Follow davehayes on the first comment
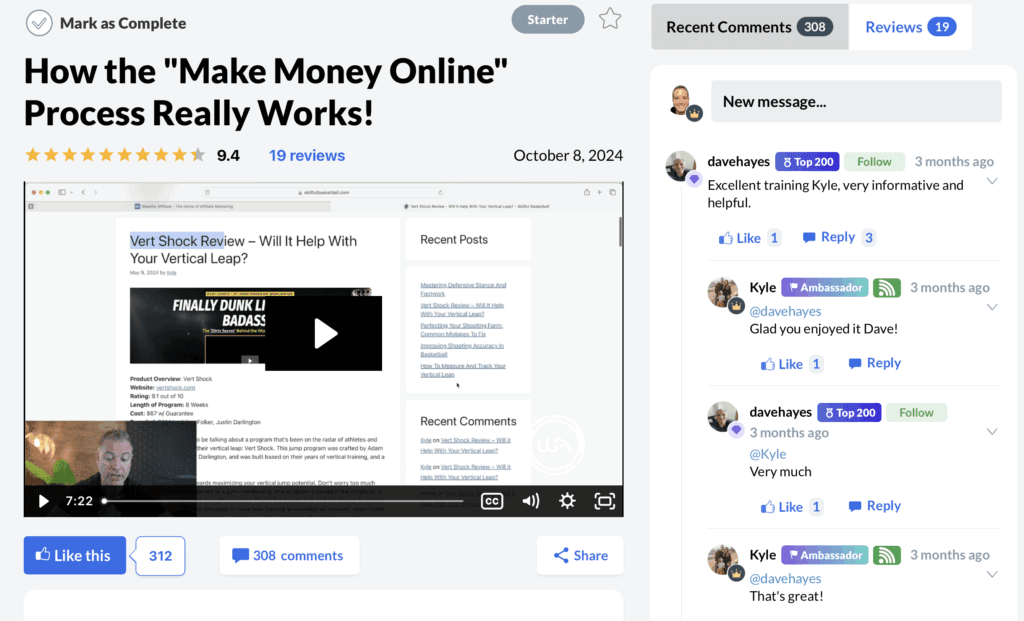 pos(874,161)
